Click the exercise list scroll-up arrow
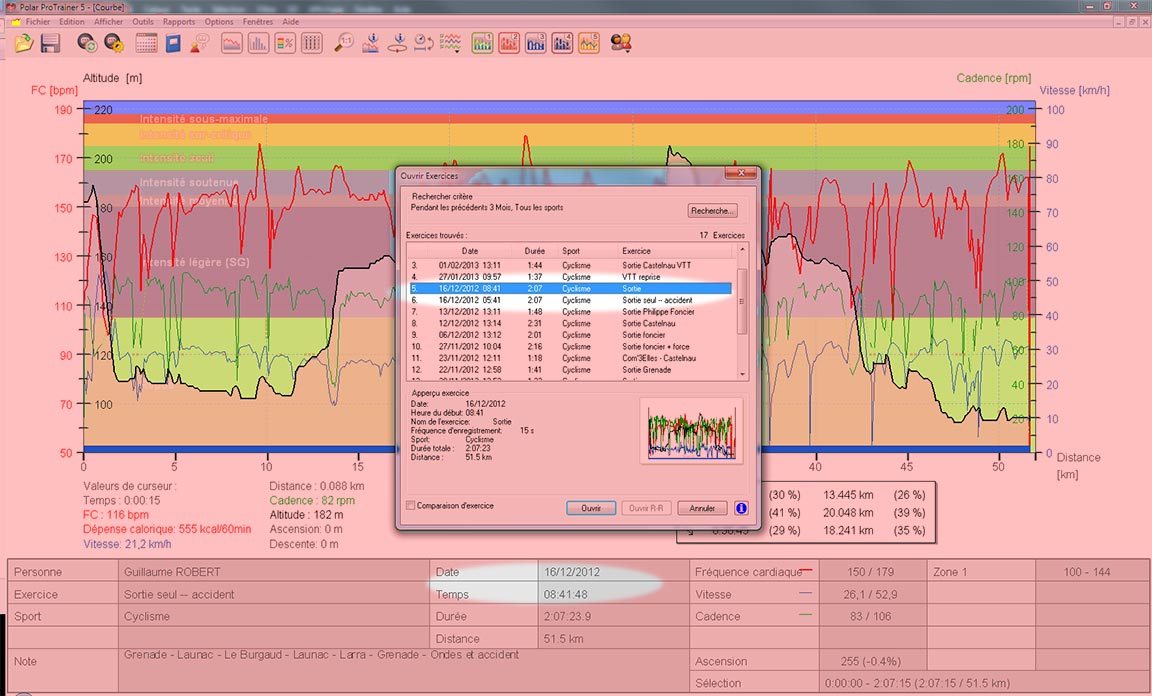This screenshot has height=696, width=1152. point(742,251)
